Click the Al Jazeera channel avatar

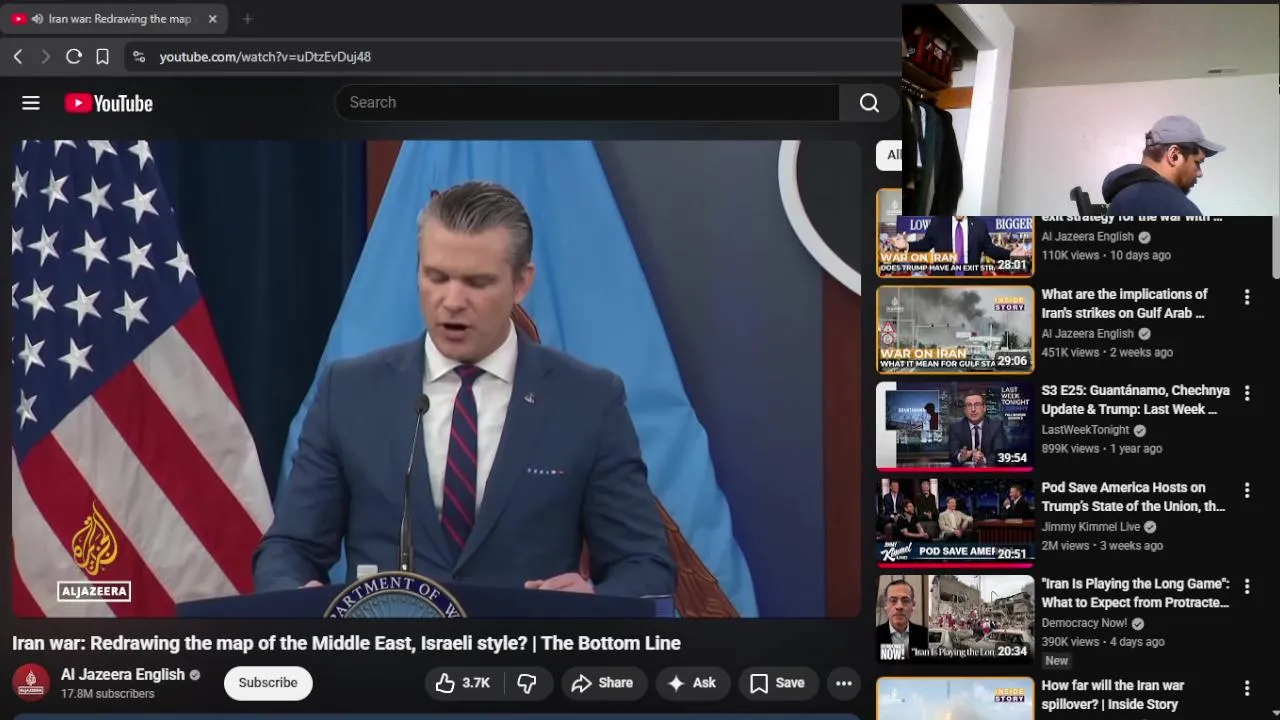[31, 683]
